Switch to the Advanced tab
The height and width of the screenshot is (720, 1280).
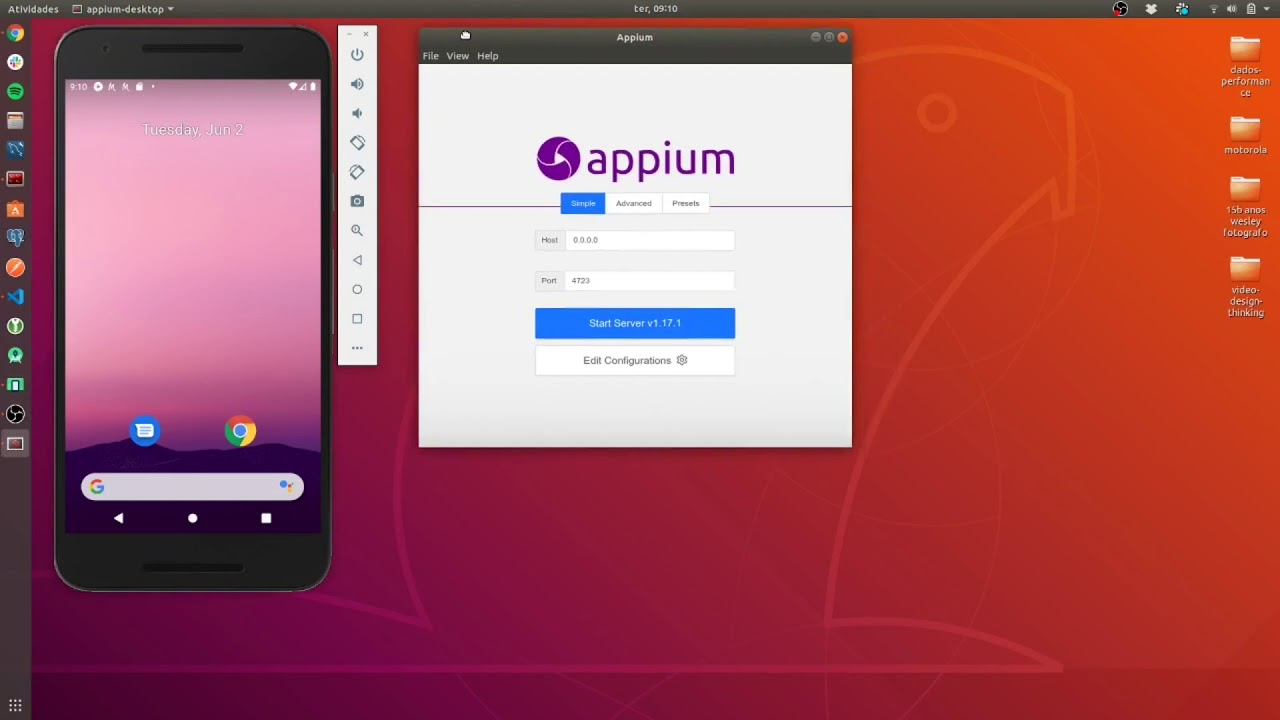[x=633, y=203]
